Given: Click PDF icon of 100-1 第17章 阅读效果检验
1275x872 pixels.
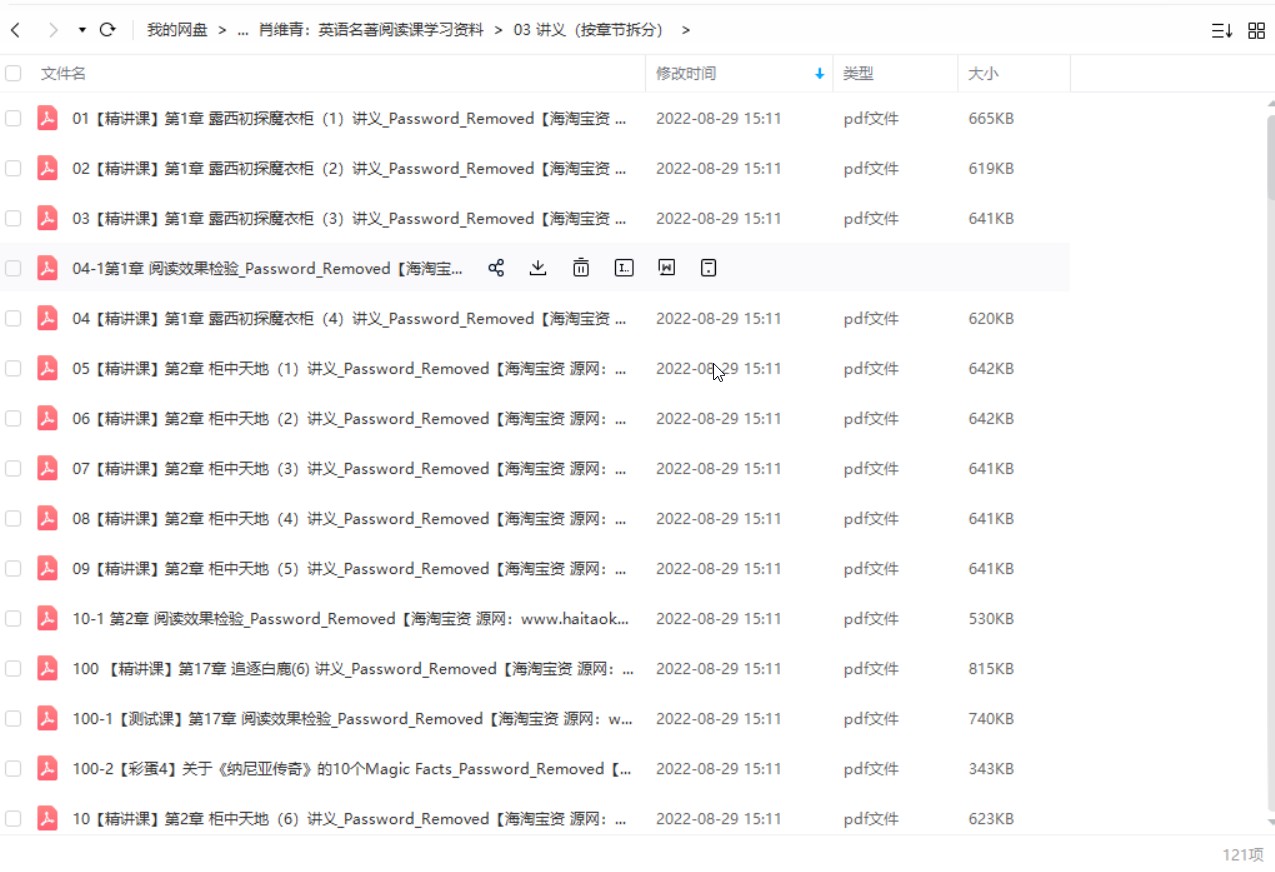Looking at the screenshot, I should click(x=47, y=718).
